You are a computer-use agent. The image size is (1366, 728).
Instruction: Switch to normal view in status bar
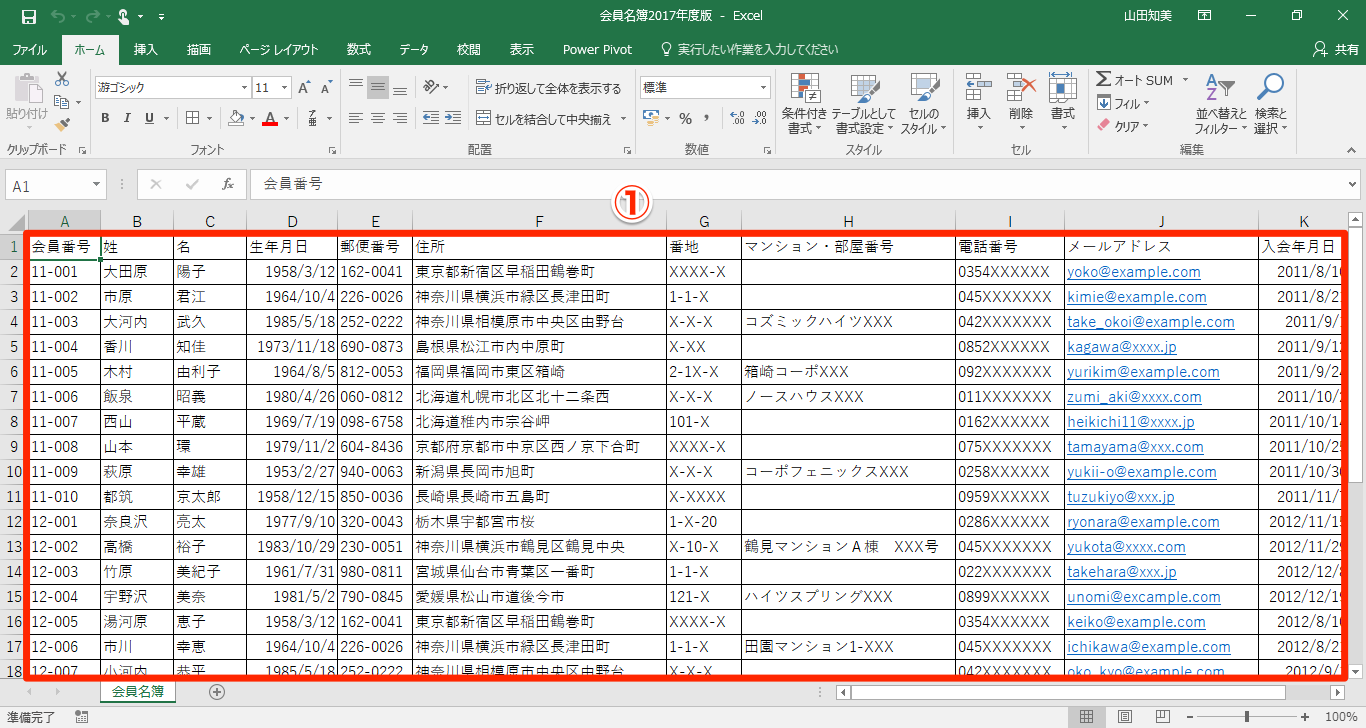tap(1086, 716)
